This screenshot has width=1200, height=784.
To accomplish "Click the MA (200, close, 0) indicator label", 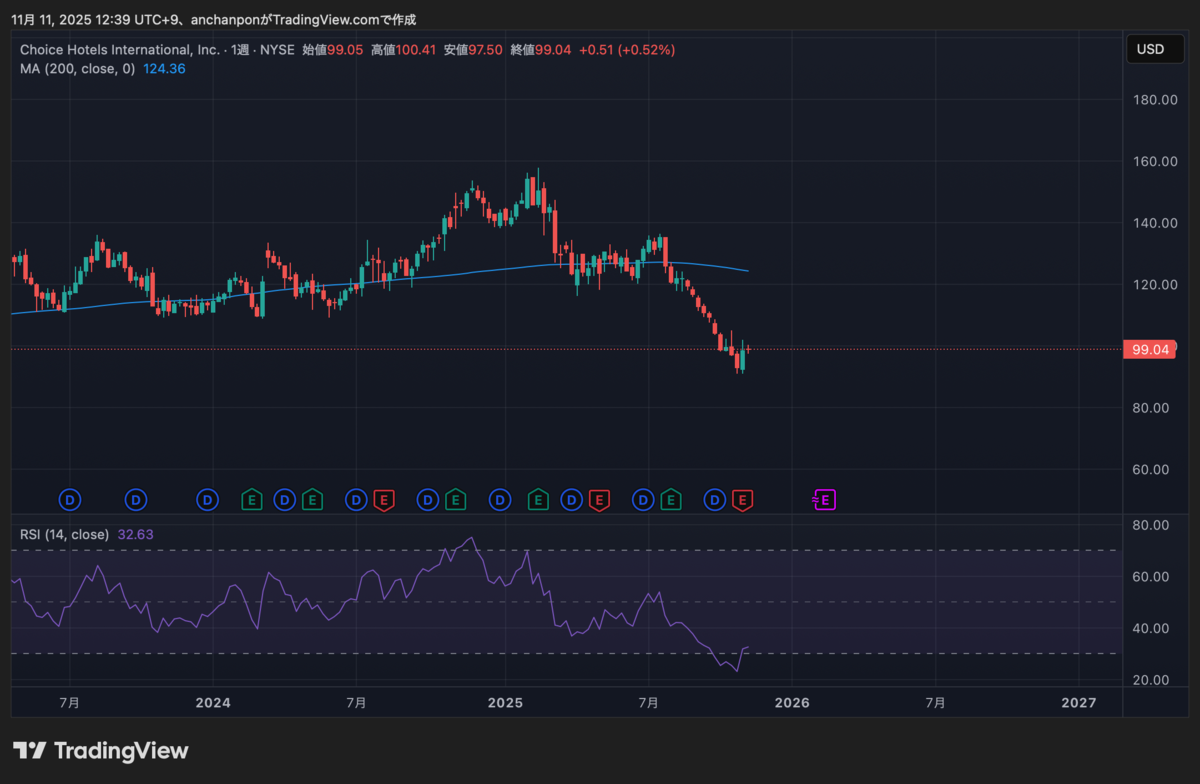I will (77, 69).
